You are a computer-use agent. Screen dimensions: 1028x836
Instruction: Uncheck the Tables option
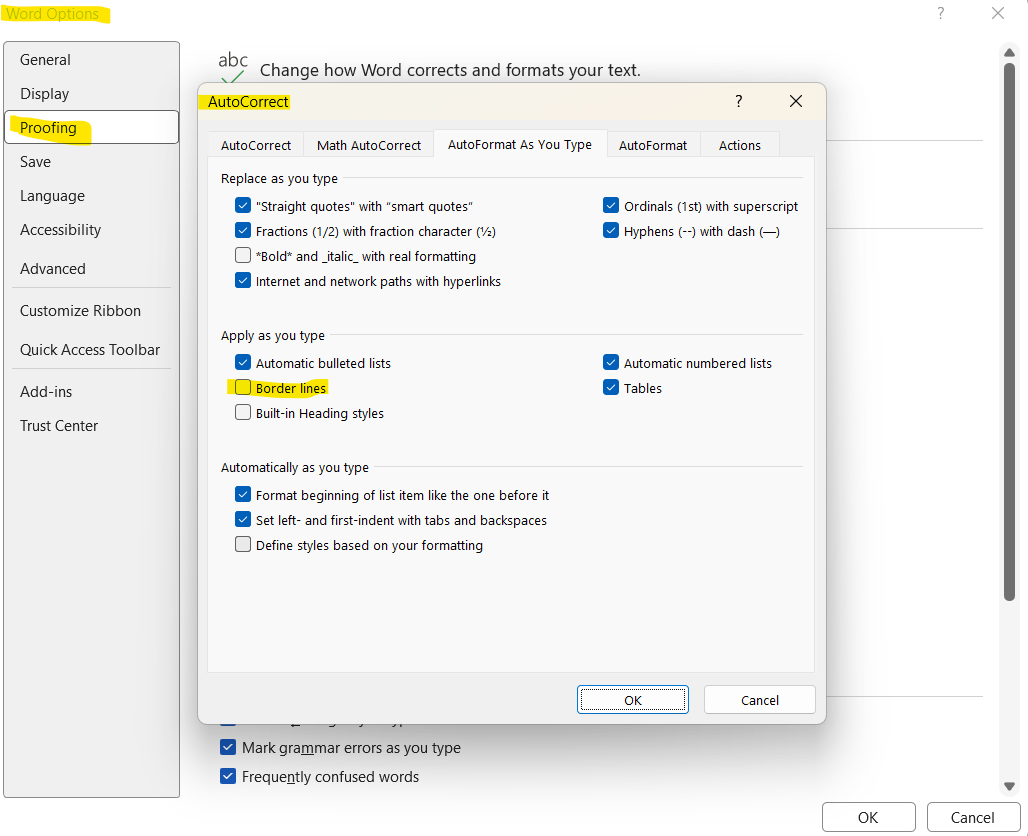tap(611, 388)
